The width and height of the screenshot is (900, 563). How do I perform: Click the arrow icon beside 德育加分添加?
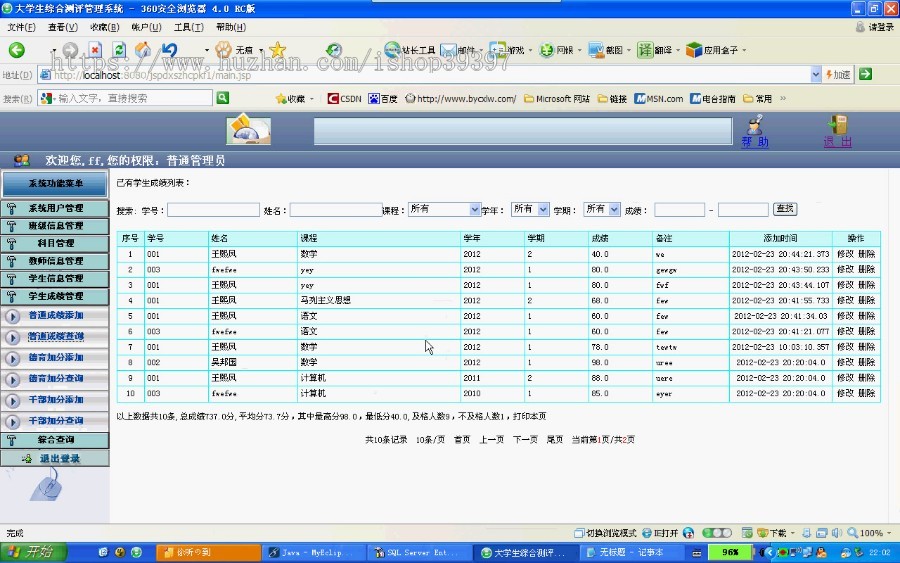click(12, 359)
